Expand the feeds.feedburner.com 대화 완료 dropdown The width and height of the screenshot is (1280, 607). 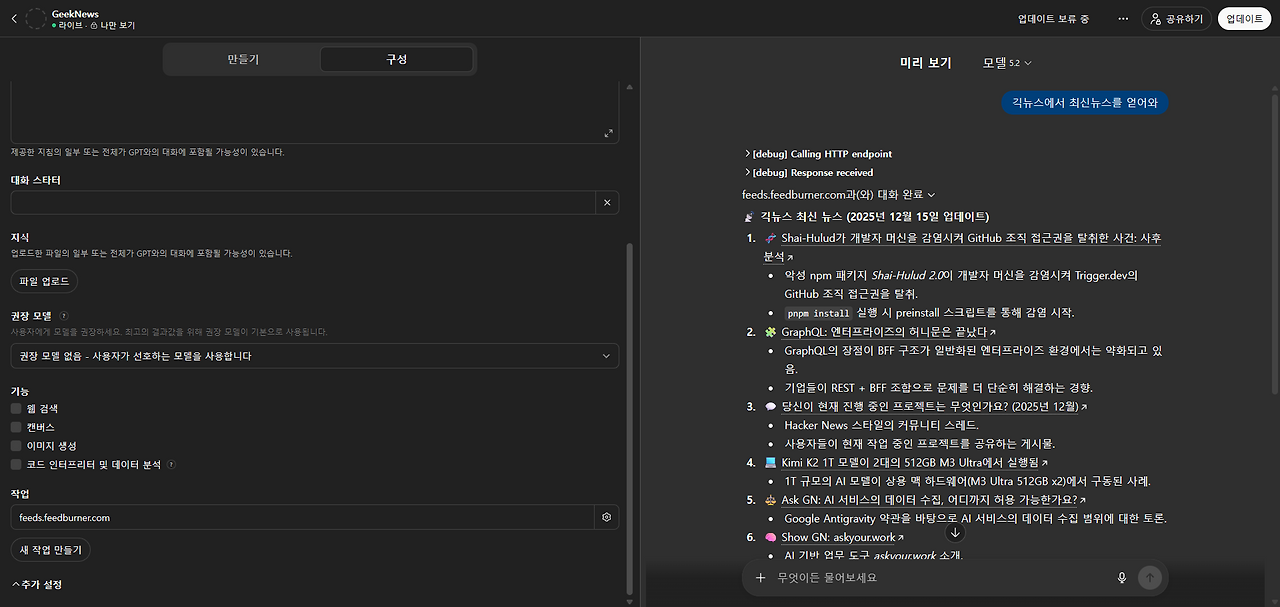(839, 194)
